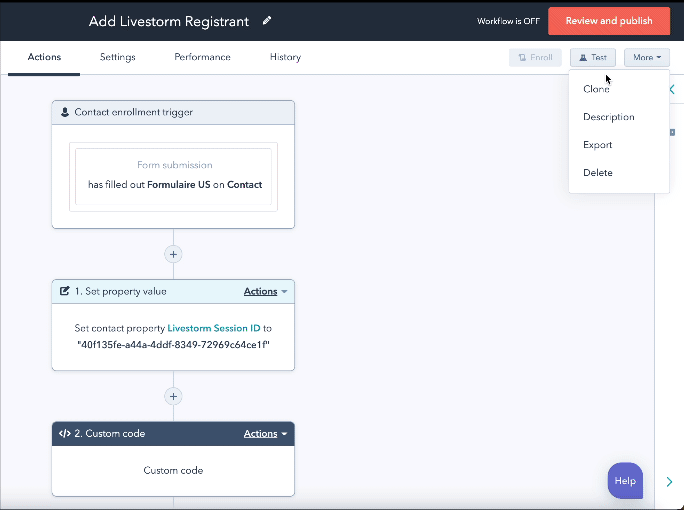Switch to the Settings tab

[118, 57]
